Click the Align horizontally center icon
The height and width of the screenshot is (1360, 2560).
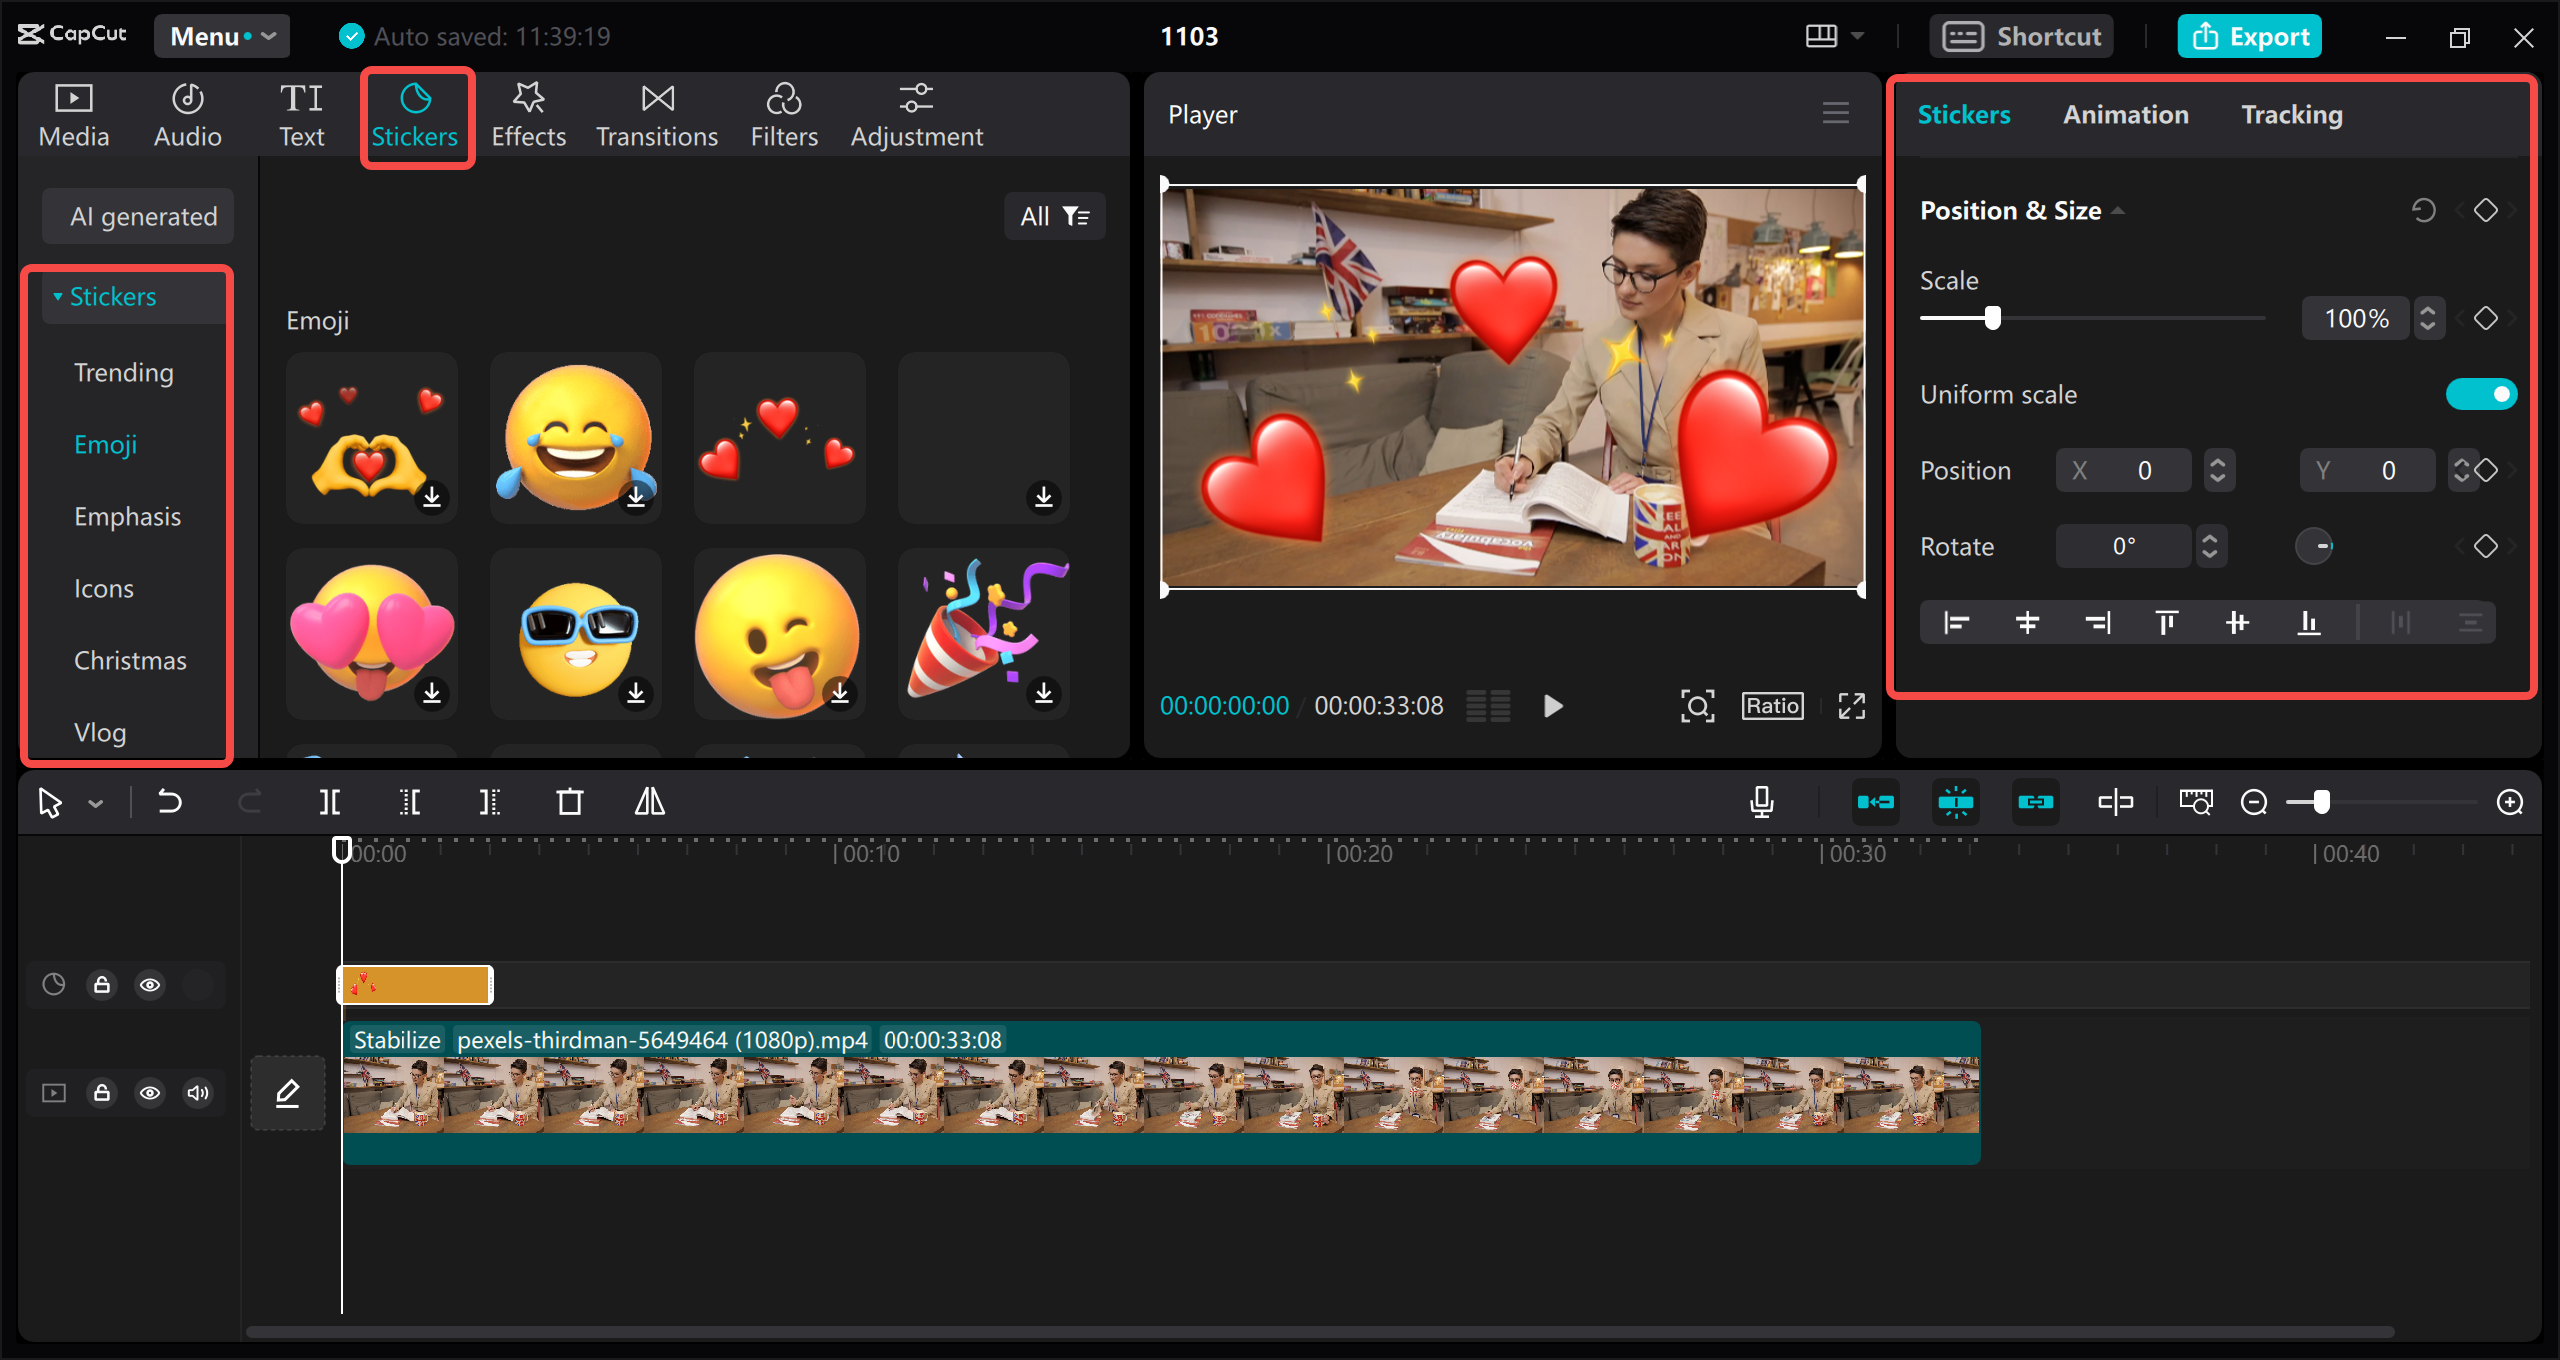point(2027,622)
